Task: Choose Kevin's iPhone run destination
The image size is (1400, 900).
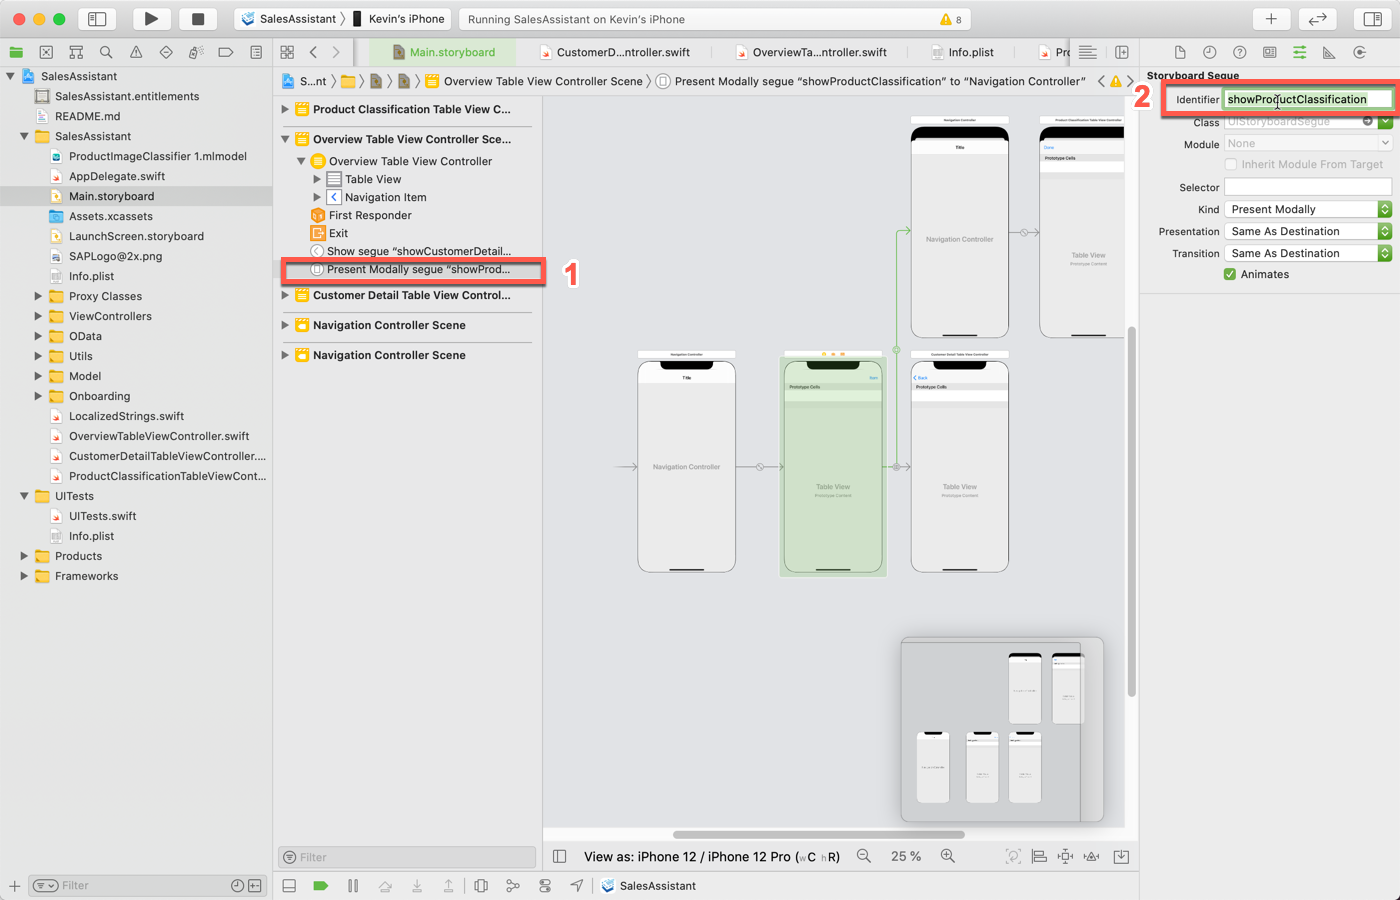Action: click(x=397, y=19)
